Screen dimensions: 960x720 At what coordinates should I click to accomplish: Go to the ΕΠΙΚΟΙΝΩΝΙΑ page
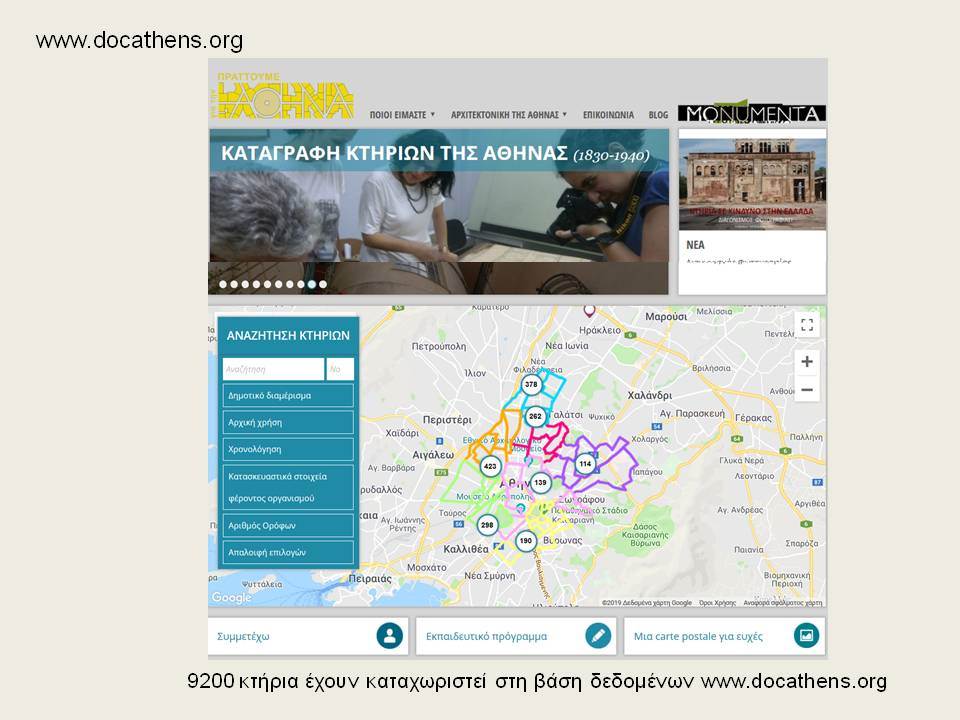point(608,114)
